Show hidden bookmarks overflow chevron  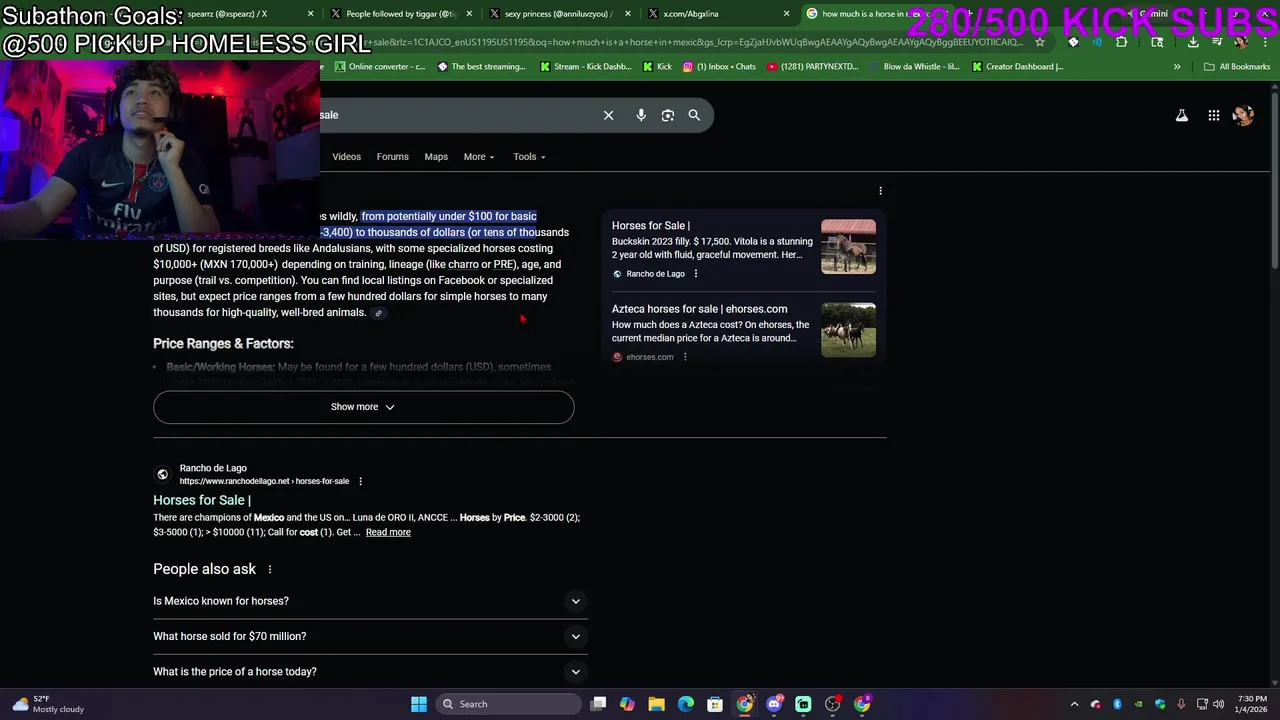pos(1177,67)
